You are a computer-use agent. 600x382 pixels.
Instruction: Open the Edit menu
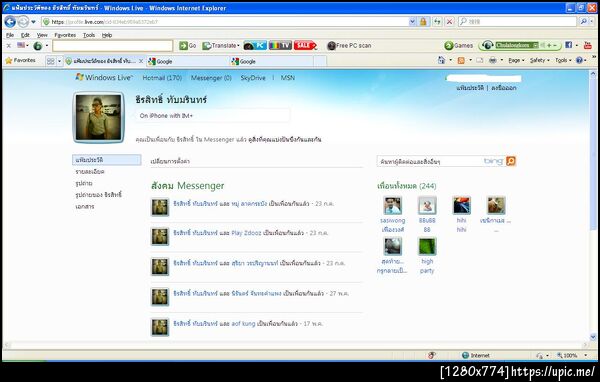25,35
